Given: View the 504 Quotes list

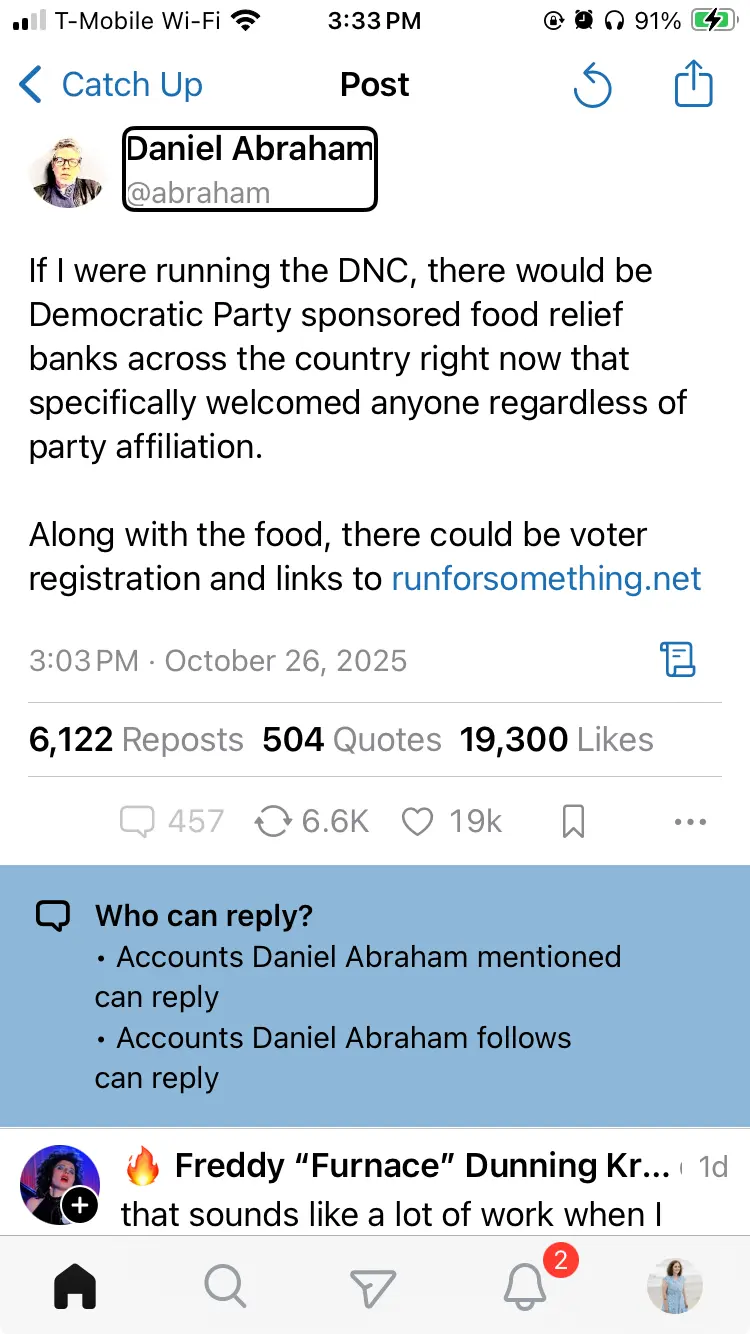Looking at the screenshot, I should [351, 740].
